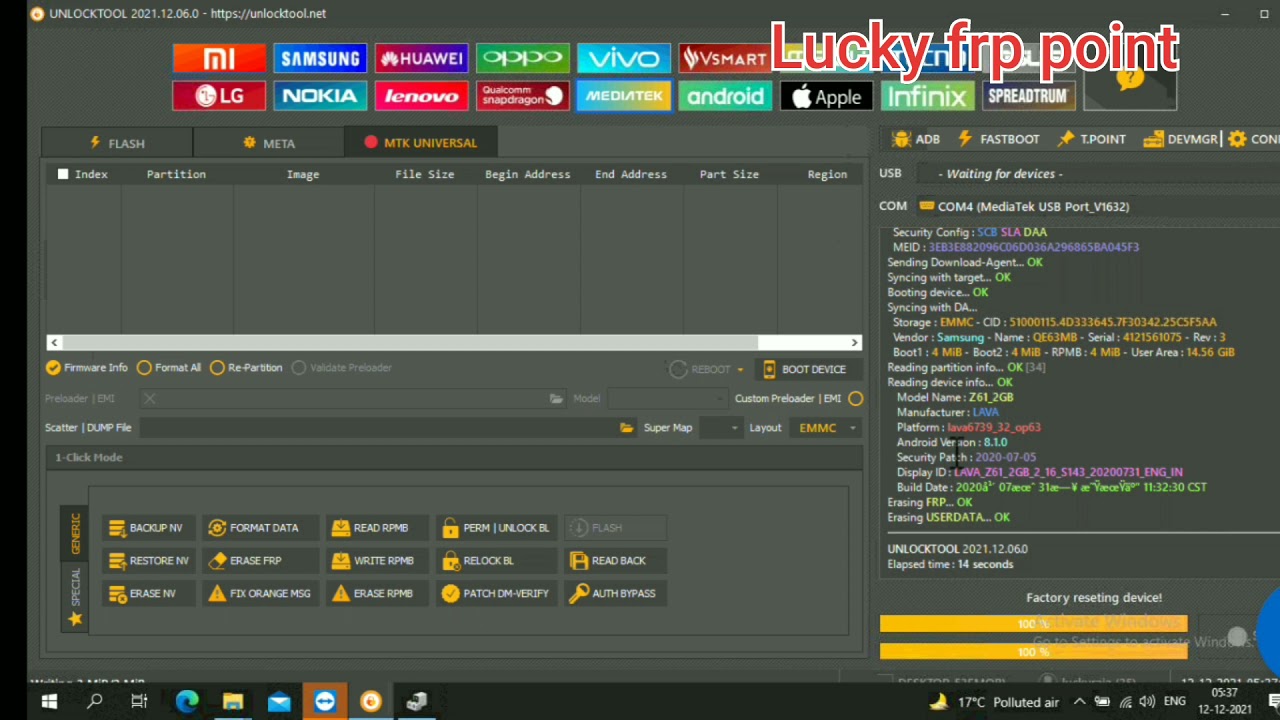The width and height of the screenshot is (1280, 720).
Task: Select Format All radio option
Action: click(170, 368)
